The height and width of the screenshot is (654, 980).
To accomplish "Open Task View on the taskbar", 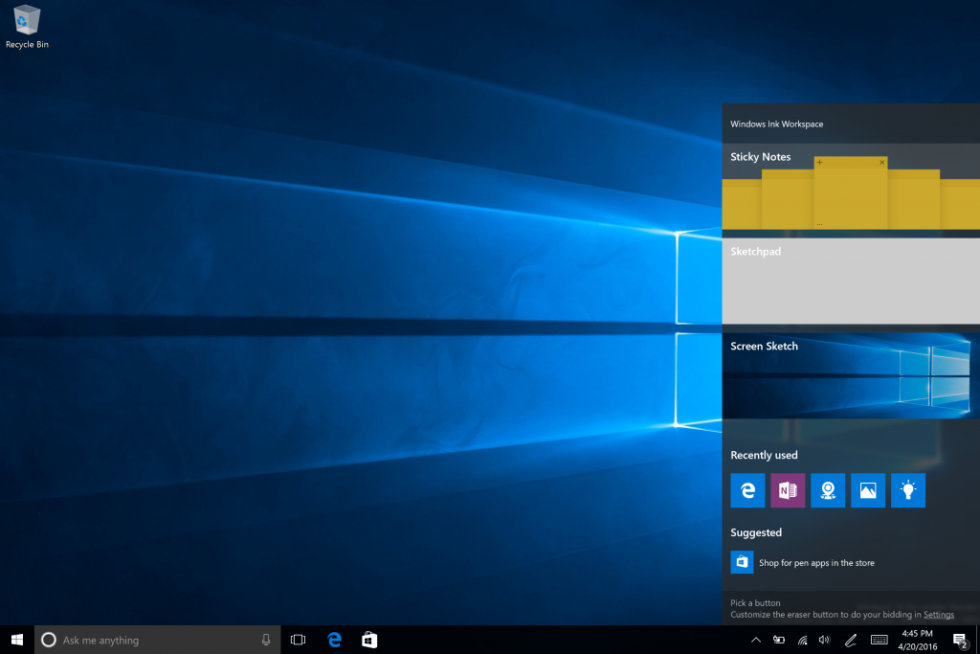I will click(x=298, y=639).
